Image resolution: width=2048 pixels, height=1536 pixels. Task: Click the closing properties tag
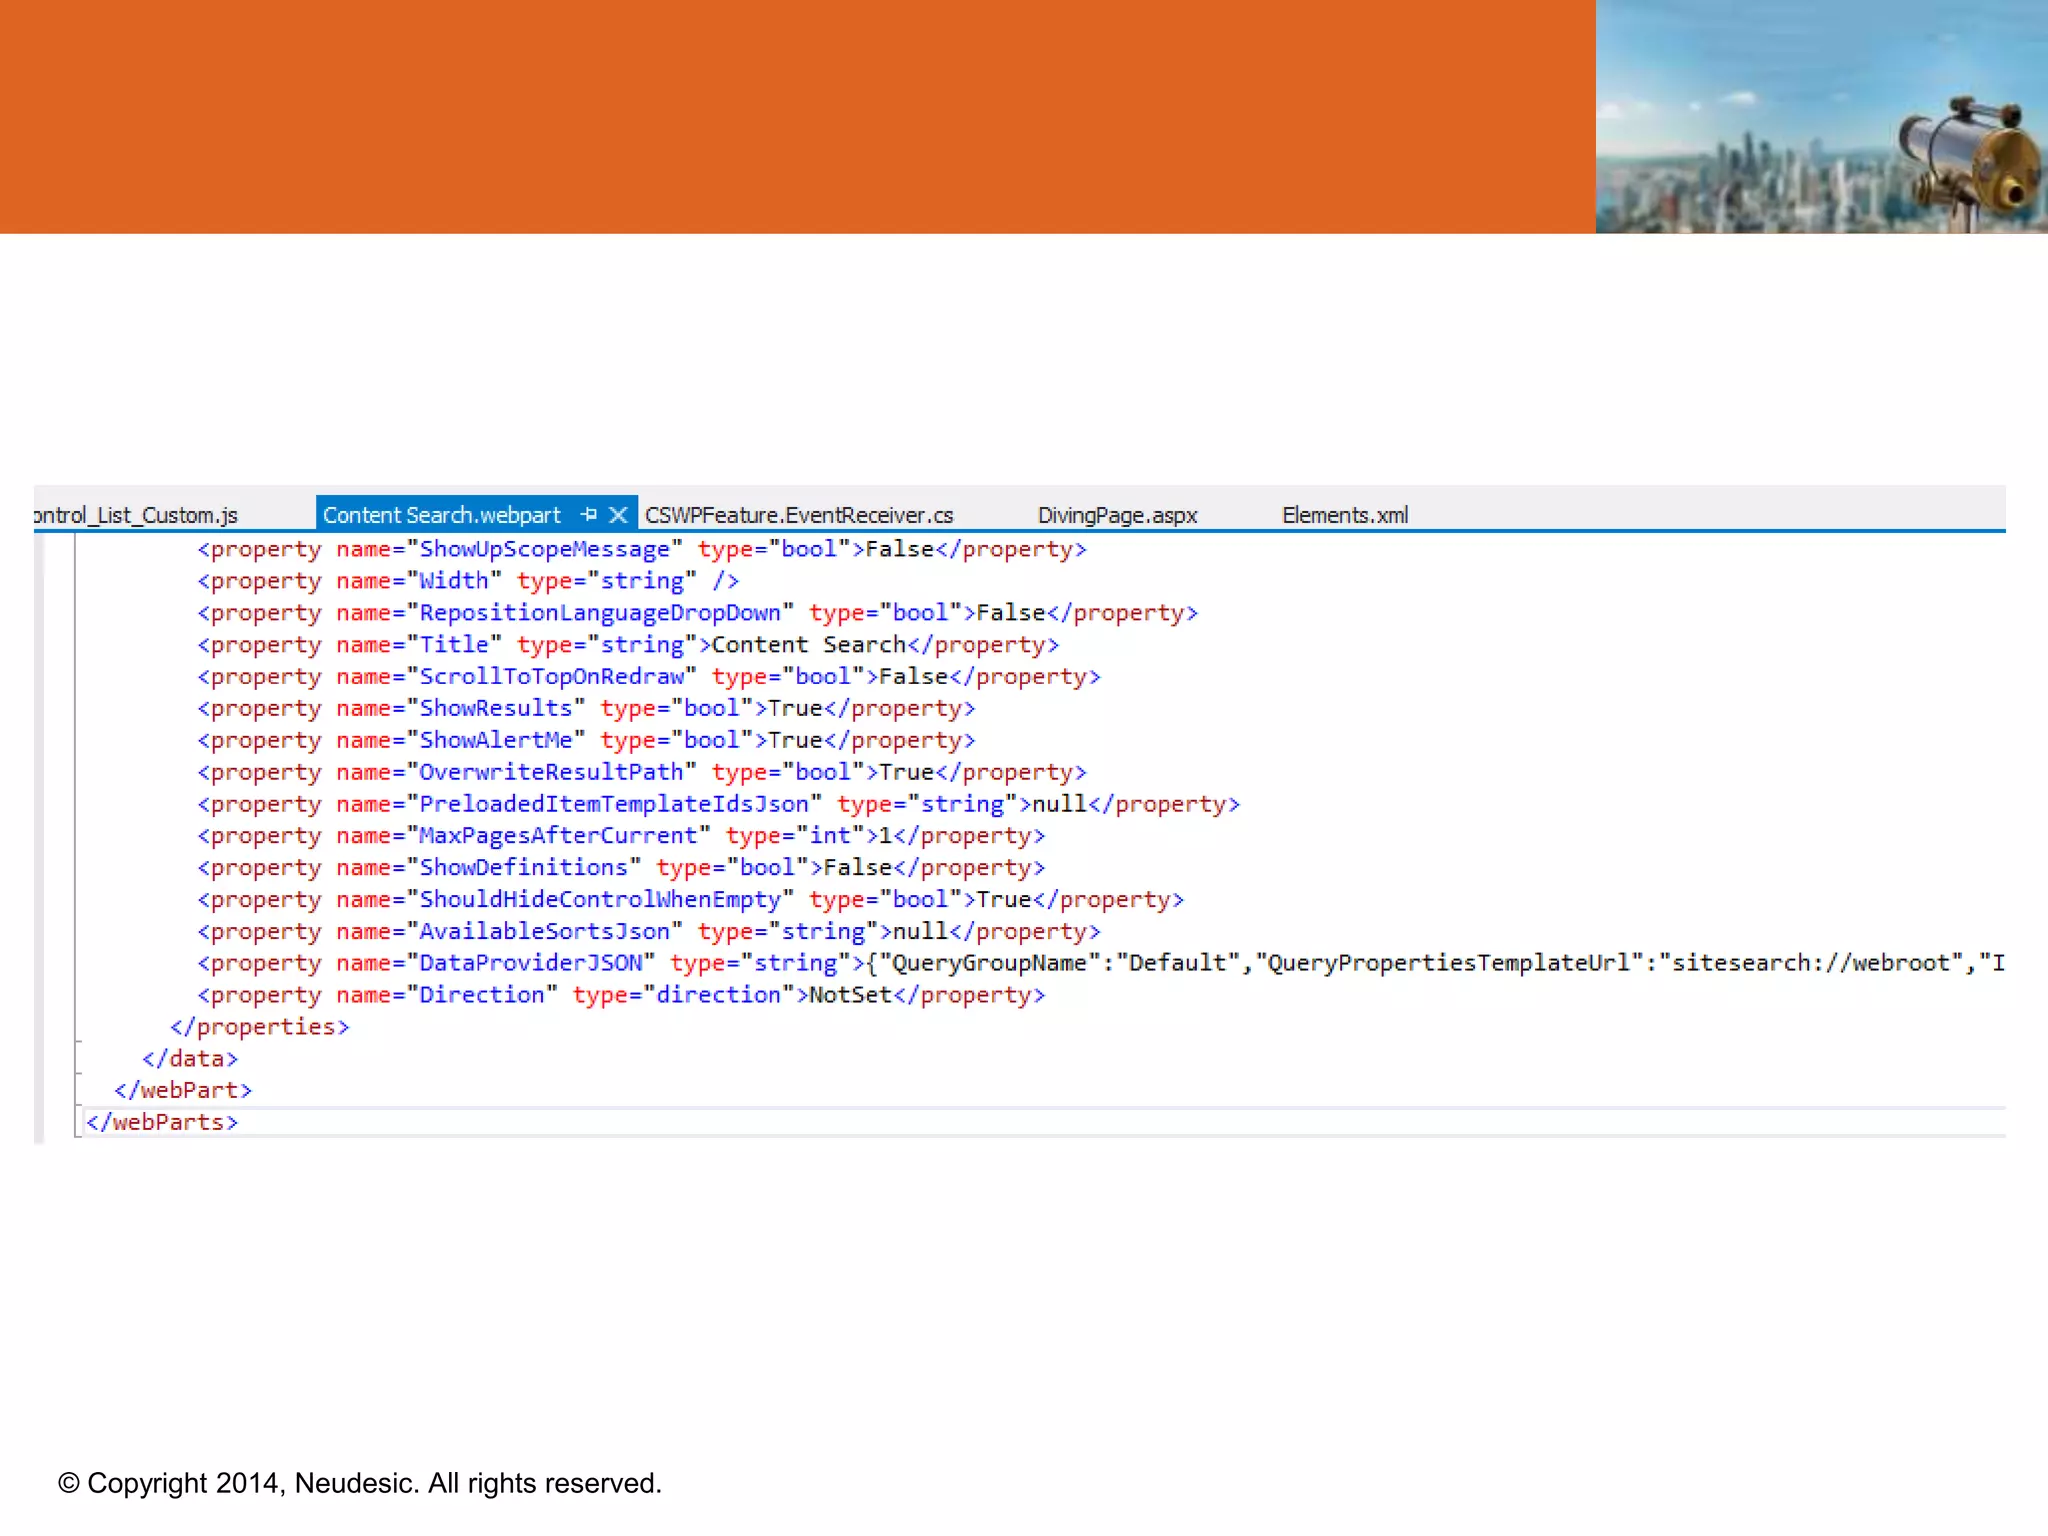[x=259, y=1027]
